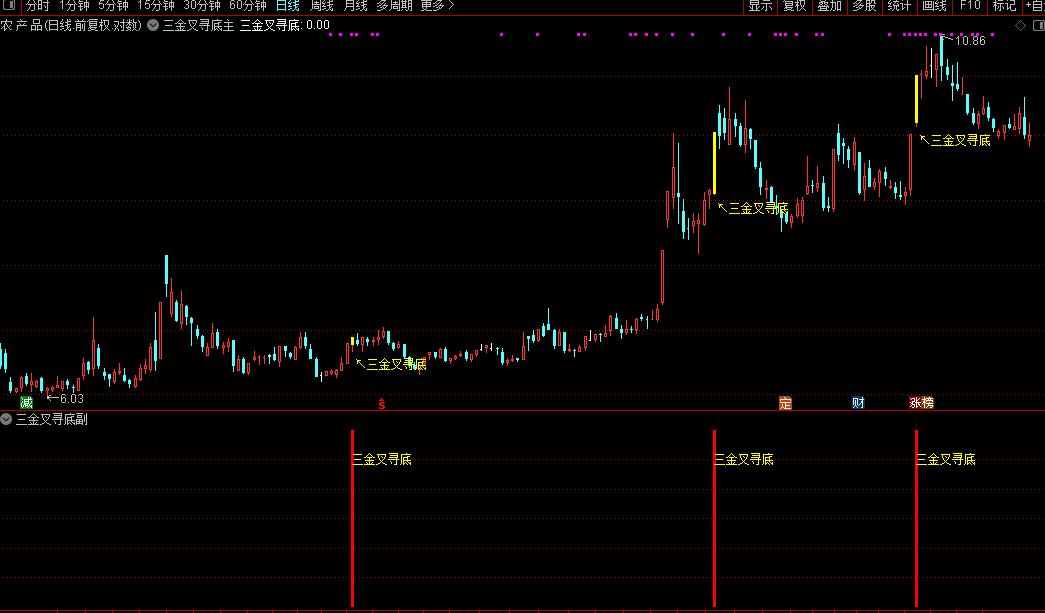Click the rightmost 三金叉寻底 label in main chart
This screenshot has width=1045, height=613.
point(960,140)
